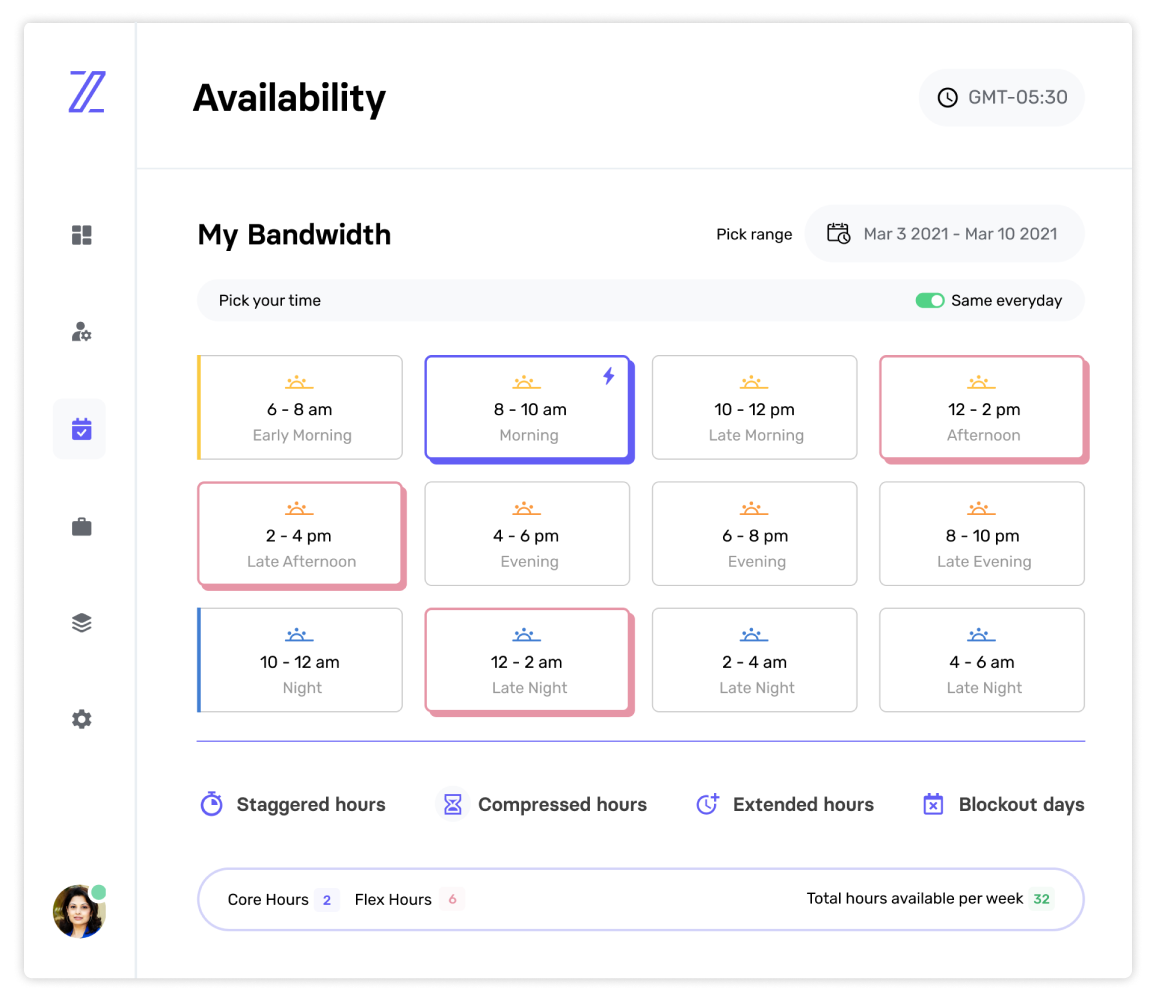Click Blockout days button

(1003, 804)
